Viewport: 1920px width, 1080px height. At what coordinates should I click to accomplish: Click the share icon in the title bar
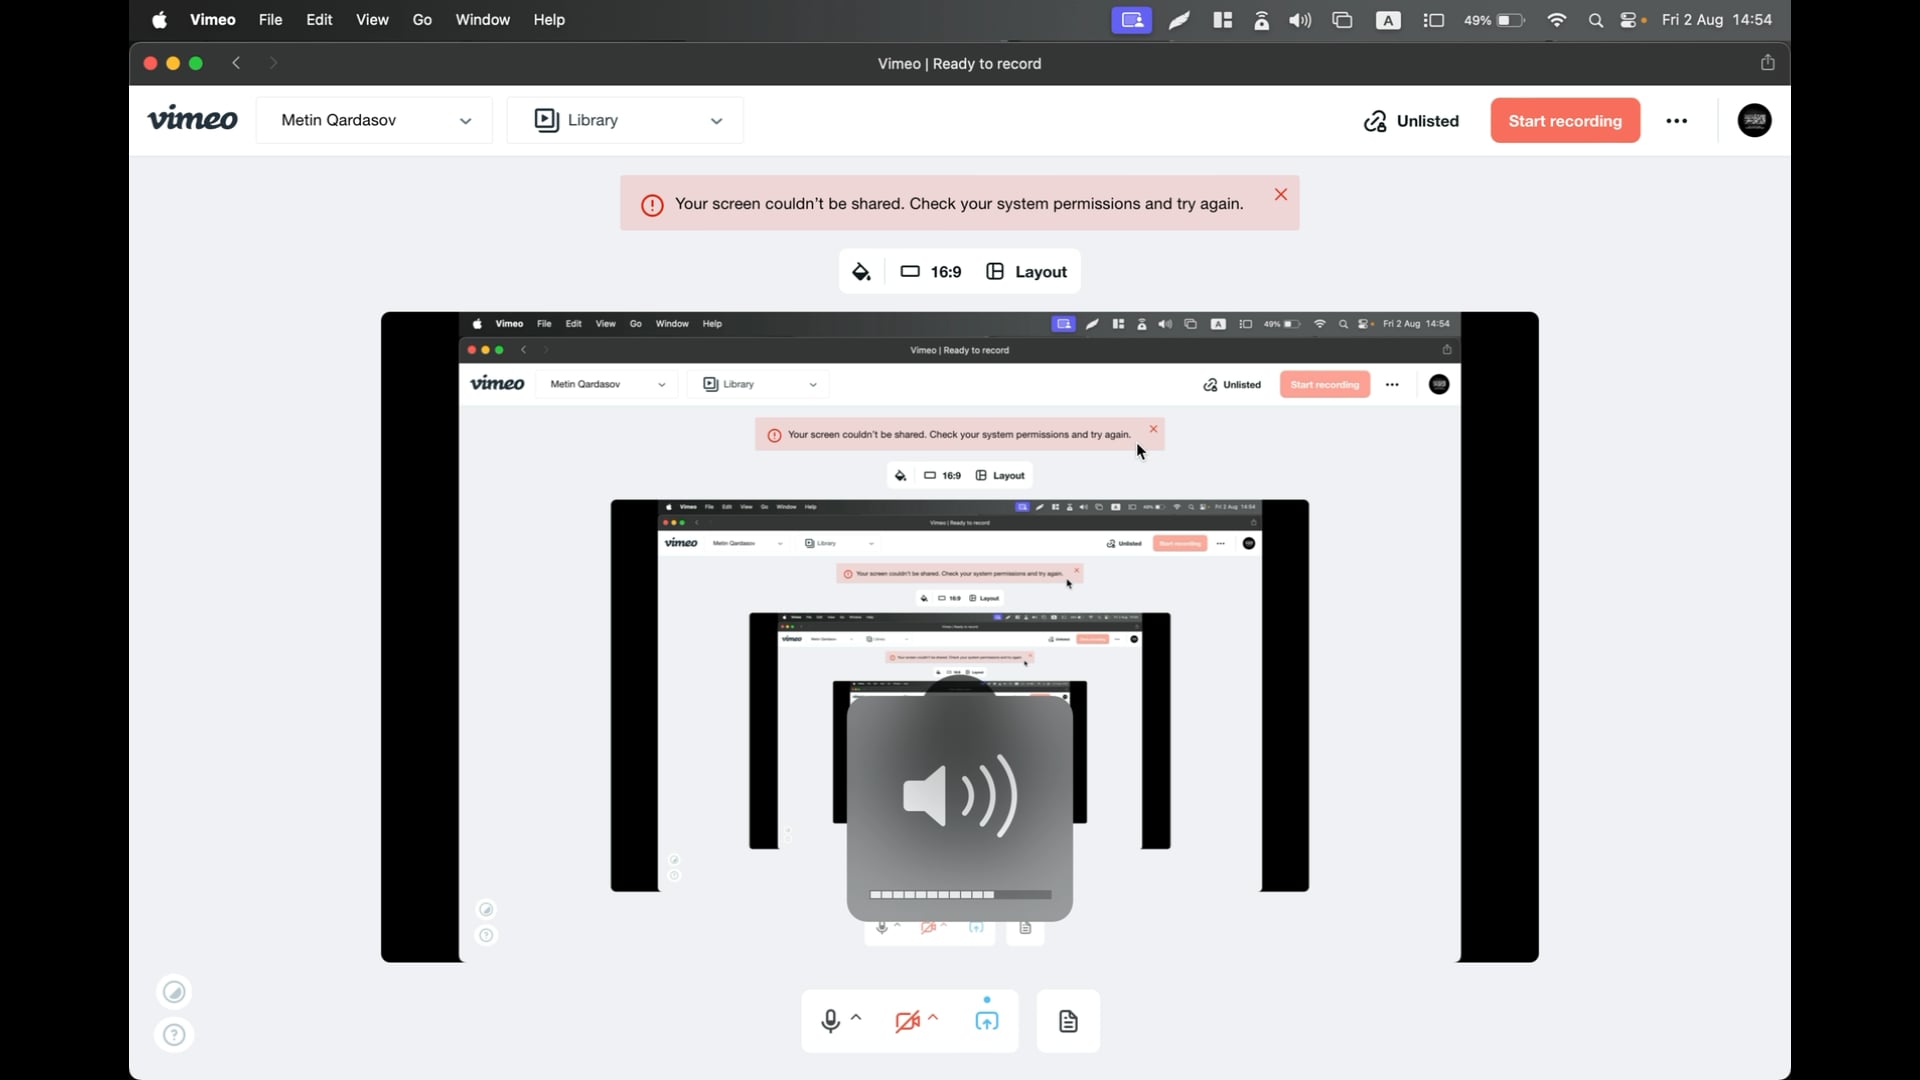click(x=1767, y=63)
